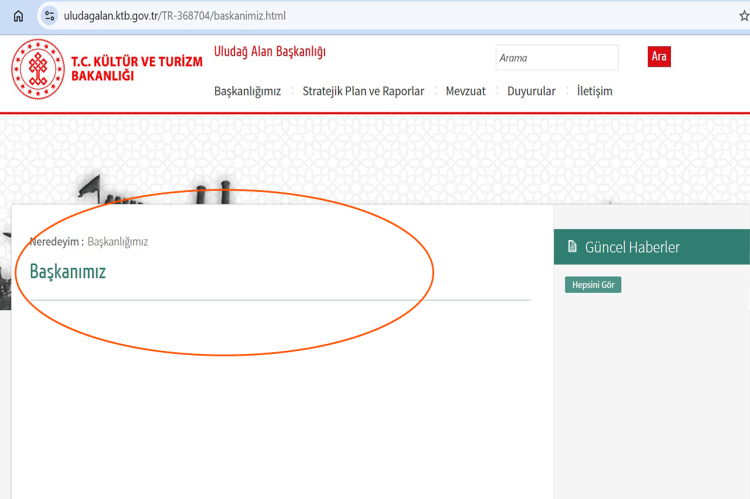The height and width of the screenshot is (499, 750).
Task: Click the Kültür ve Turizm Bakanlığı emblem logo
Action: (x=37, y=70)
